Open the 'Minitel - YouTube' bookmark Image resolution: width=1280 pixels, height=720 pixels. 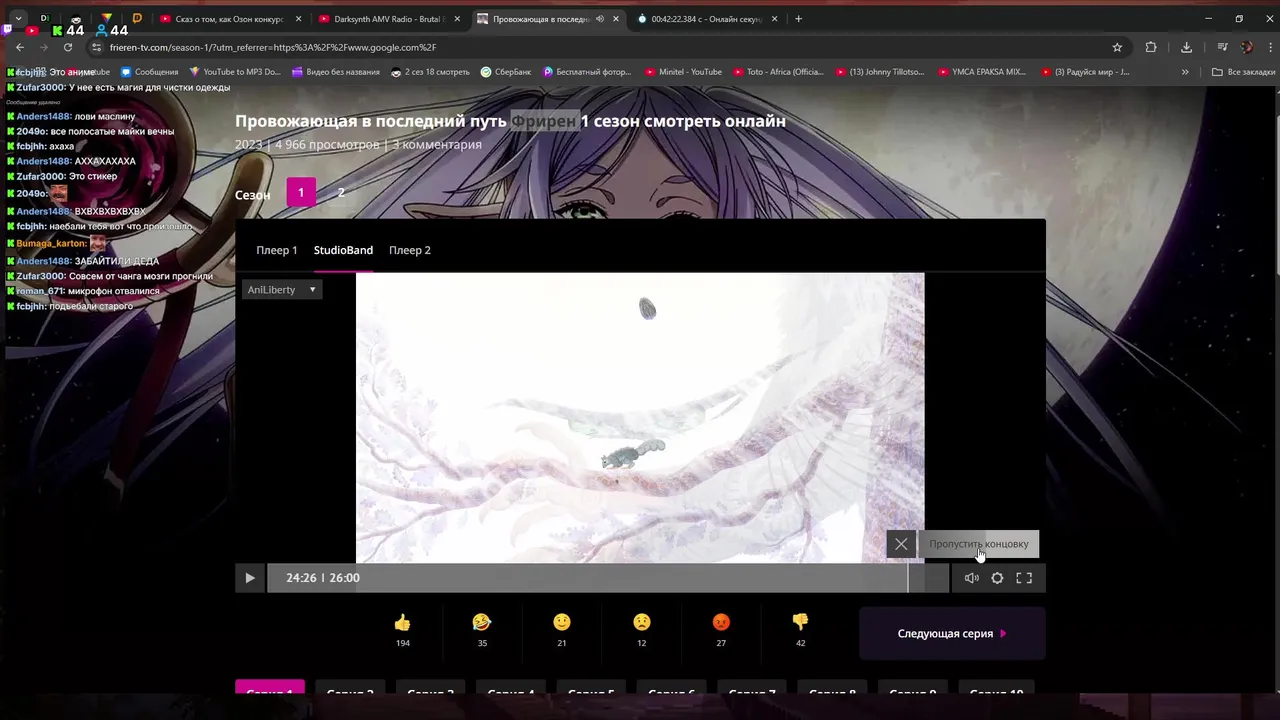[x=683, y=72]
